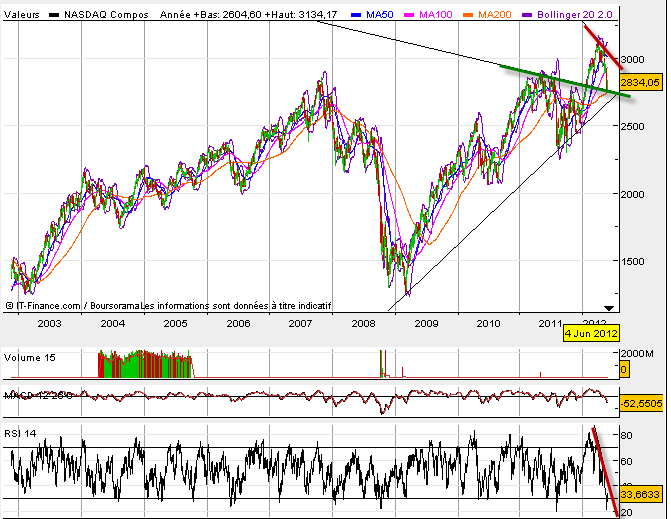The image size is (671, 519).
Task: Click the Bollinger 20 2.0 legend label
Action: coord(580,16)
